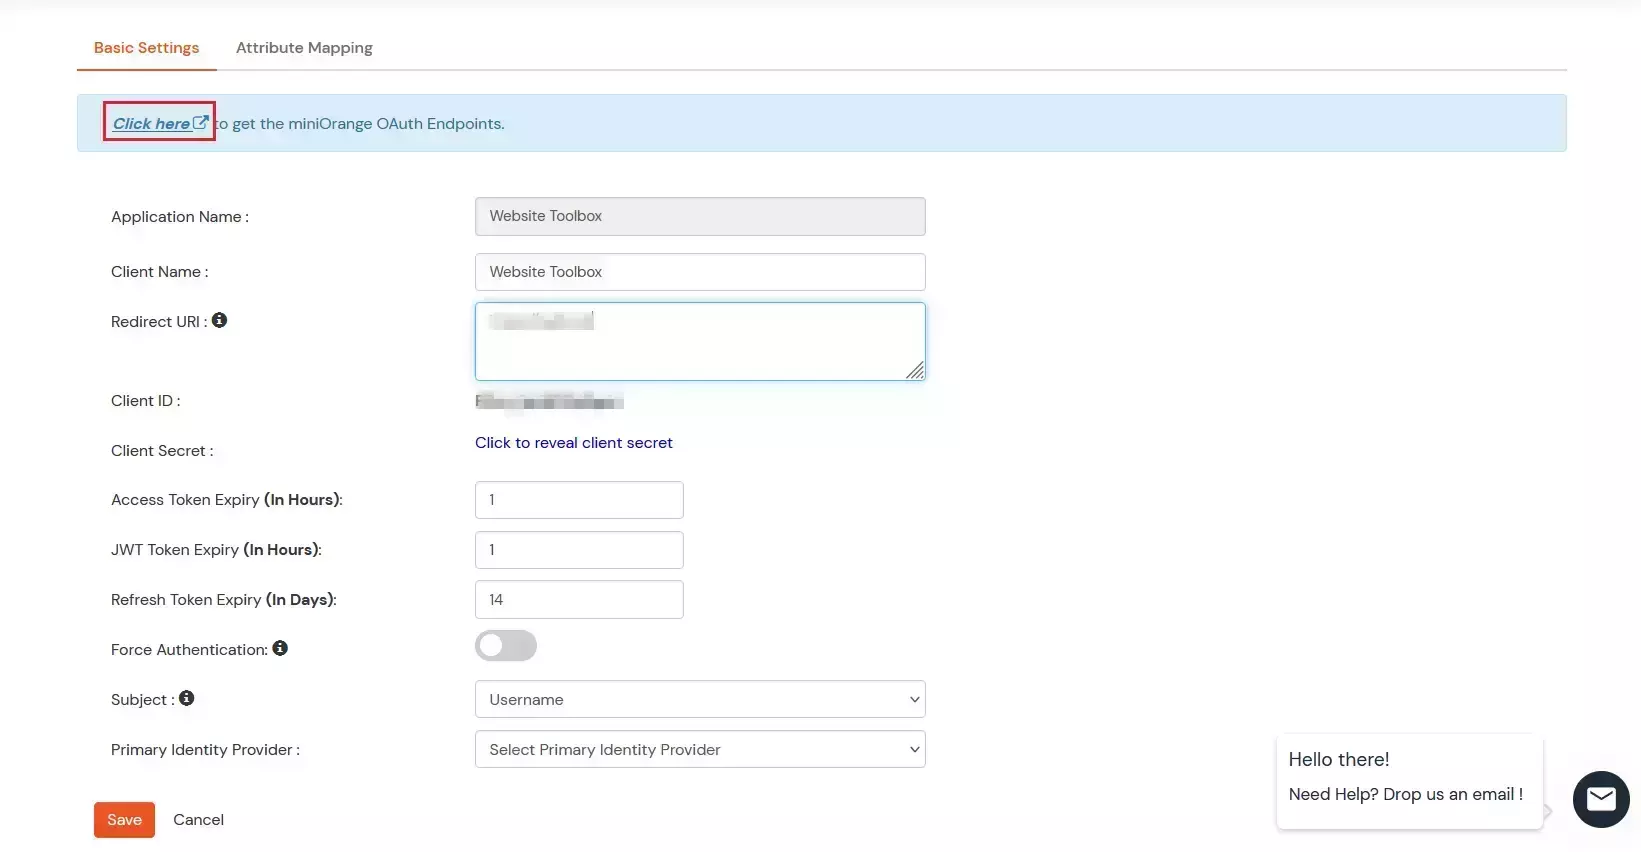1641x852 pixels.
Task: Expand the Select Primary Identity Provider dropdown
Action: tap(700, 749)
